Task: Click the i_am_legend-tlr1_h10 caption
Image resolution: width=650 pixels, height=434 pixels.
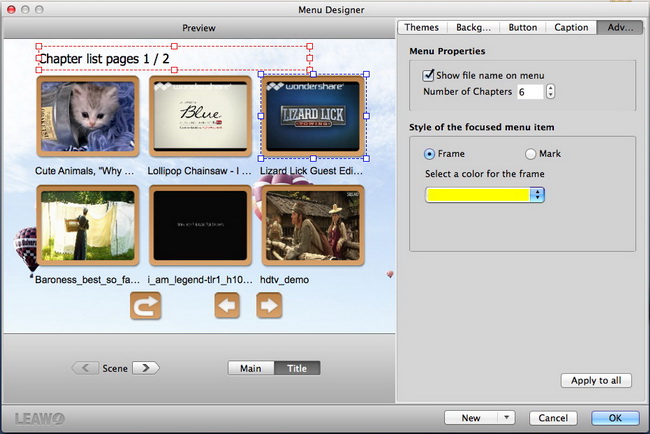Action: (x=200, y=280)
